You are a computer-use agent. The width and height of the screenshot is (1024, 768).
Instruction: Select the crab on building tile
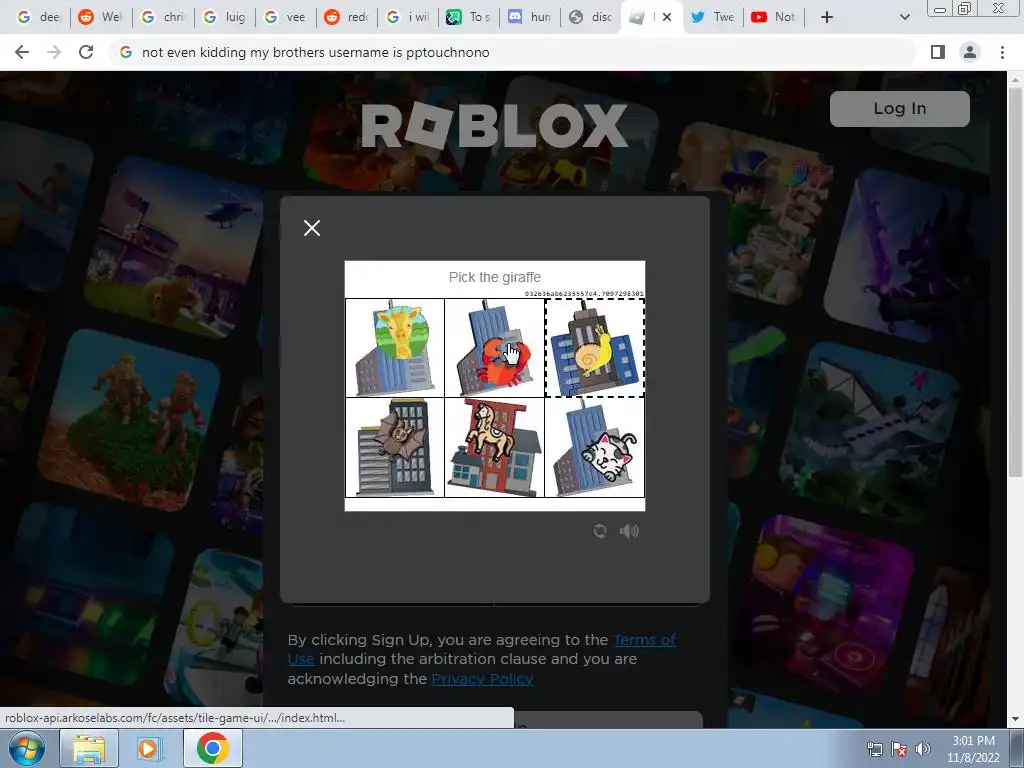494,348
